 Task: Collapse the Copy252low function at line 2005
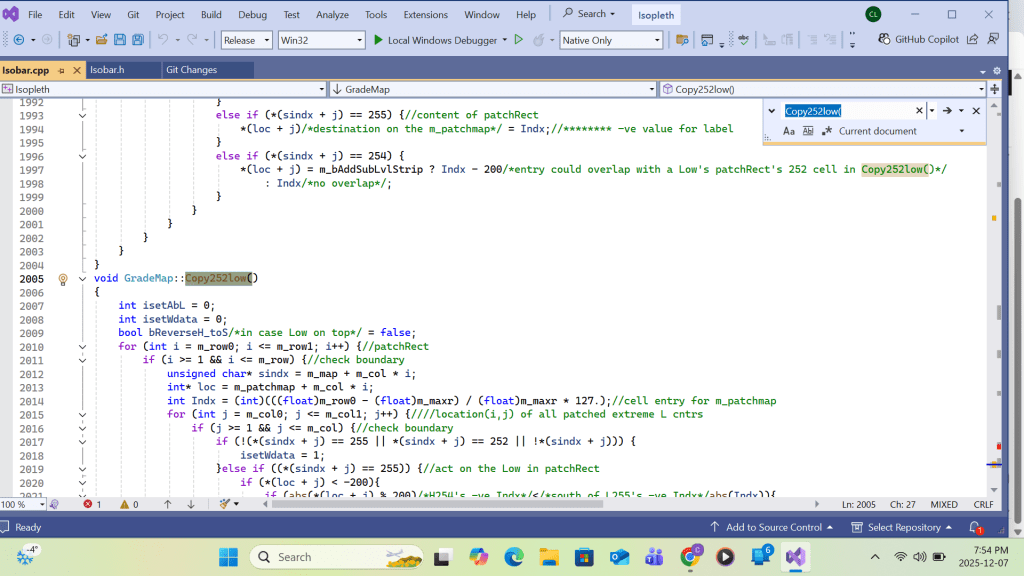click(82, 279)
